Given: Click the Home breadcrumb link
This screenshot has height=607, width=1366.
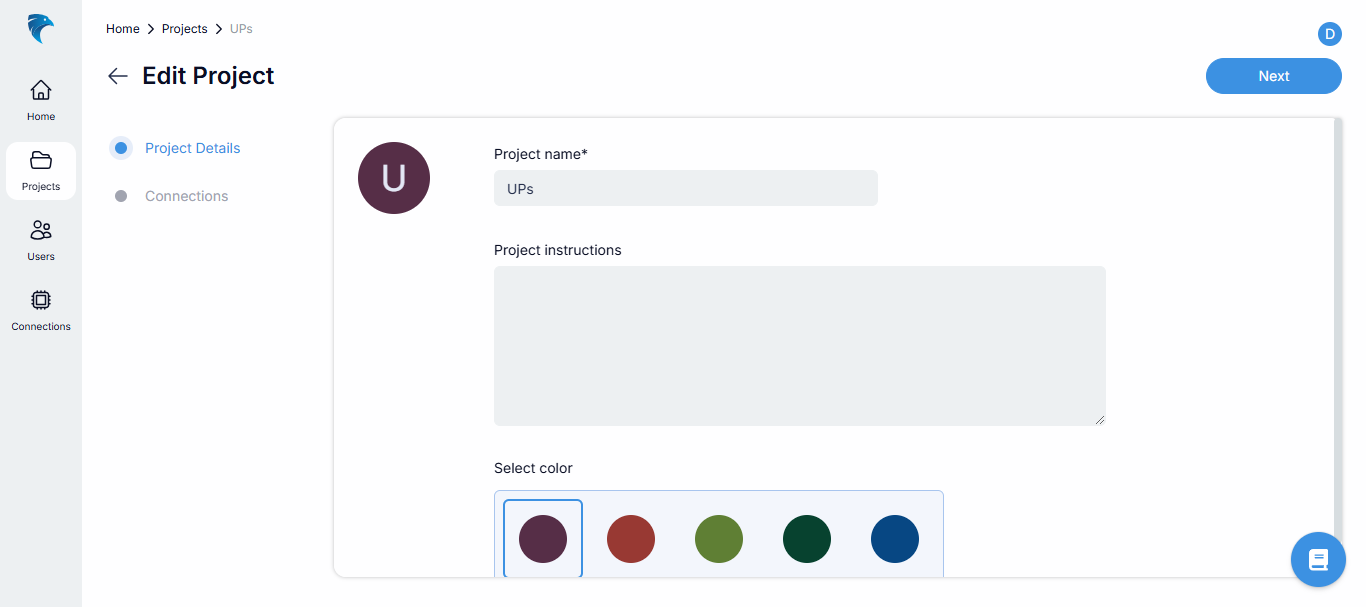Looking at the screenshot, I should 123,29.
